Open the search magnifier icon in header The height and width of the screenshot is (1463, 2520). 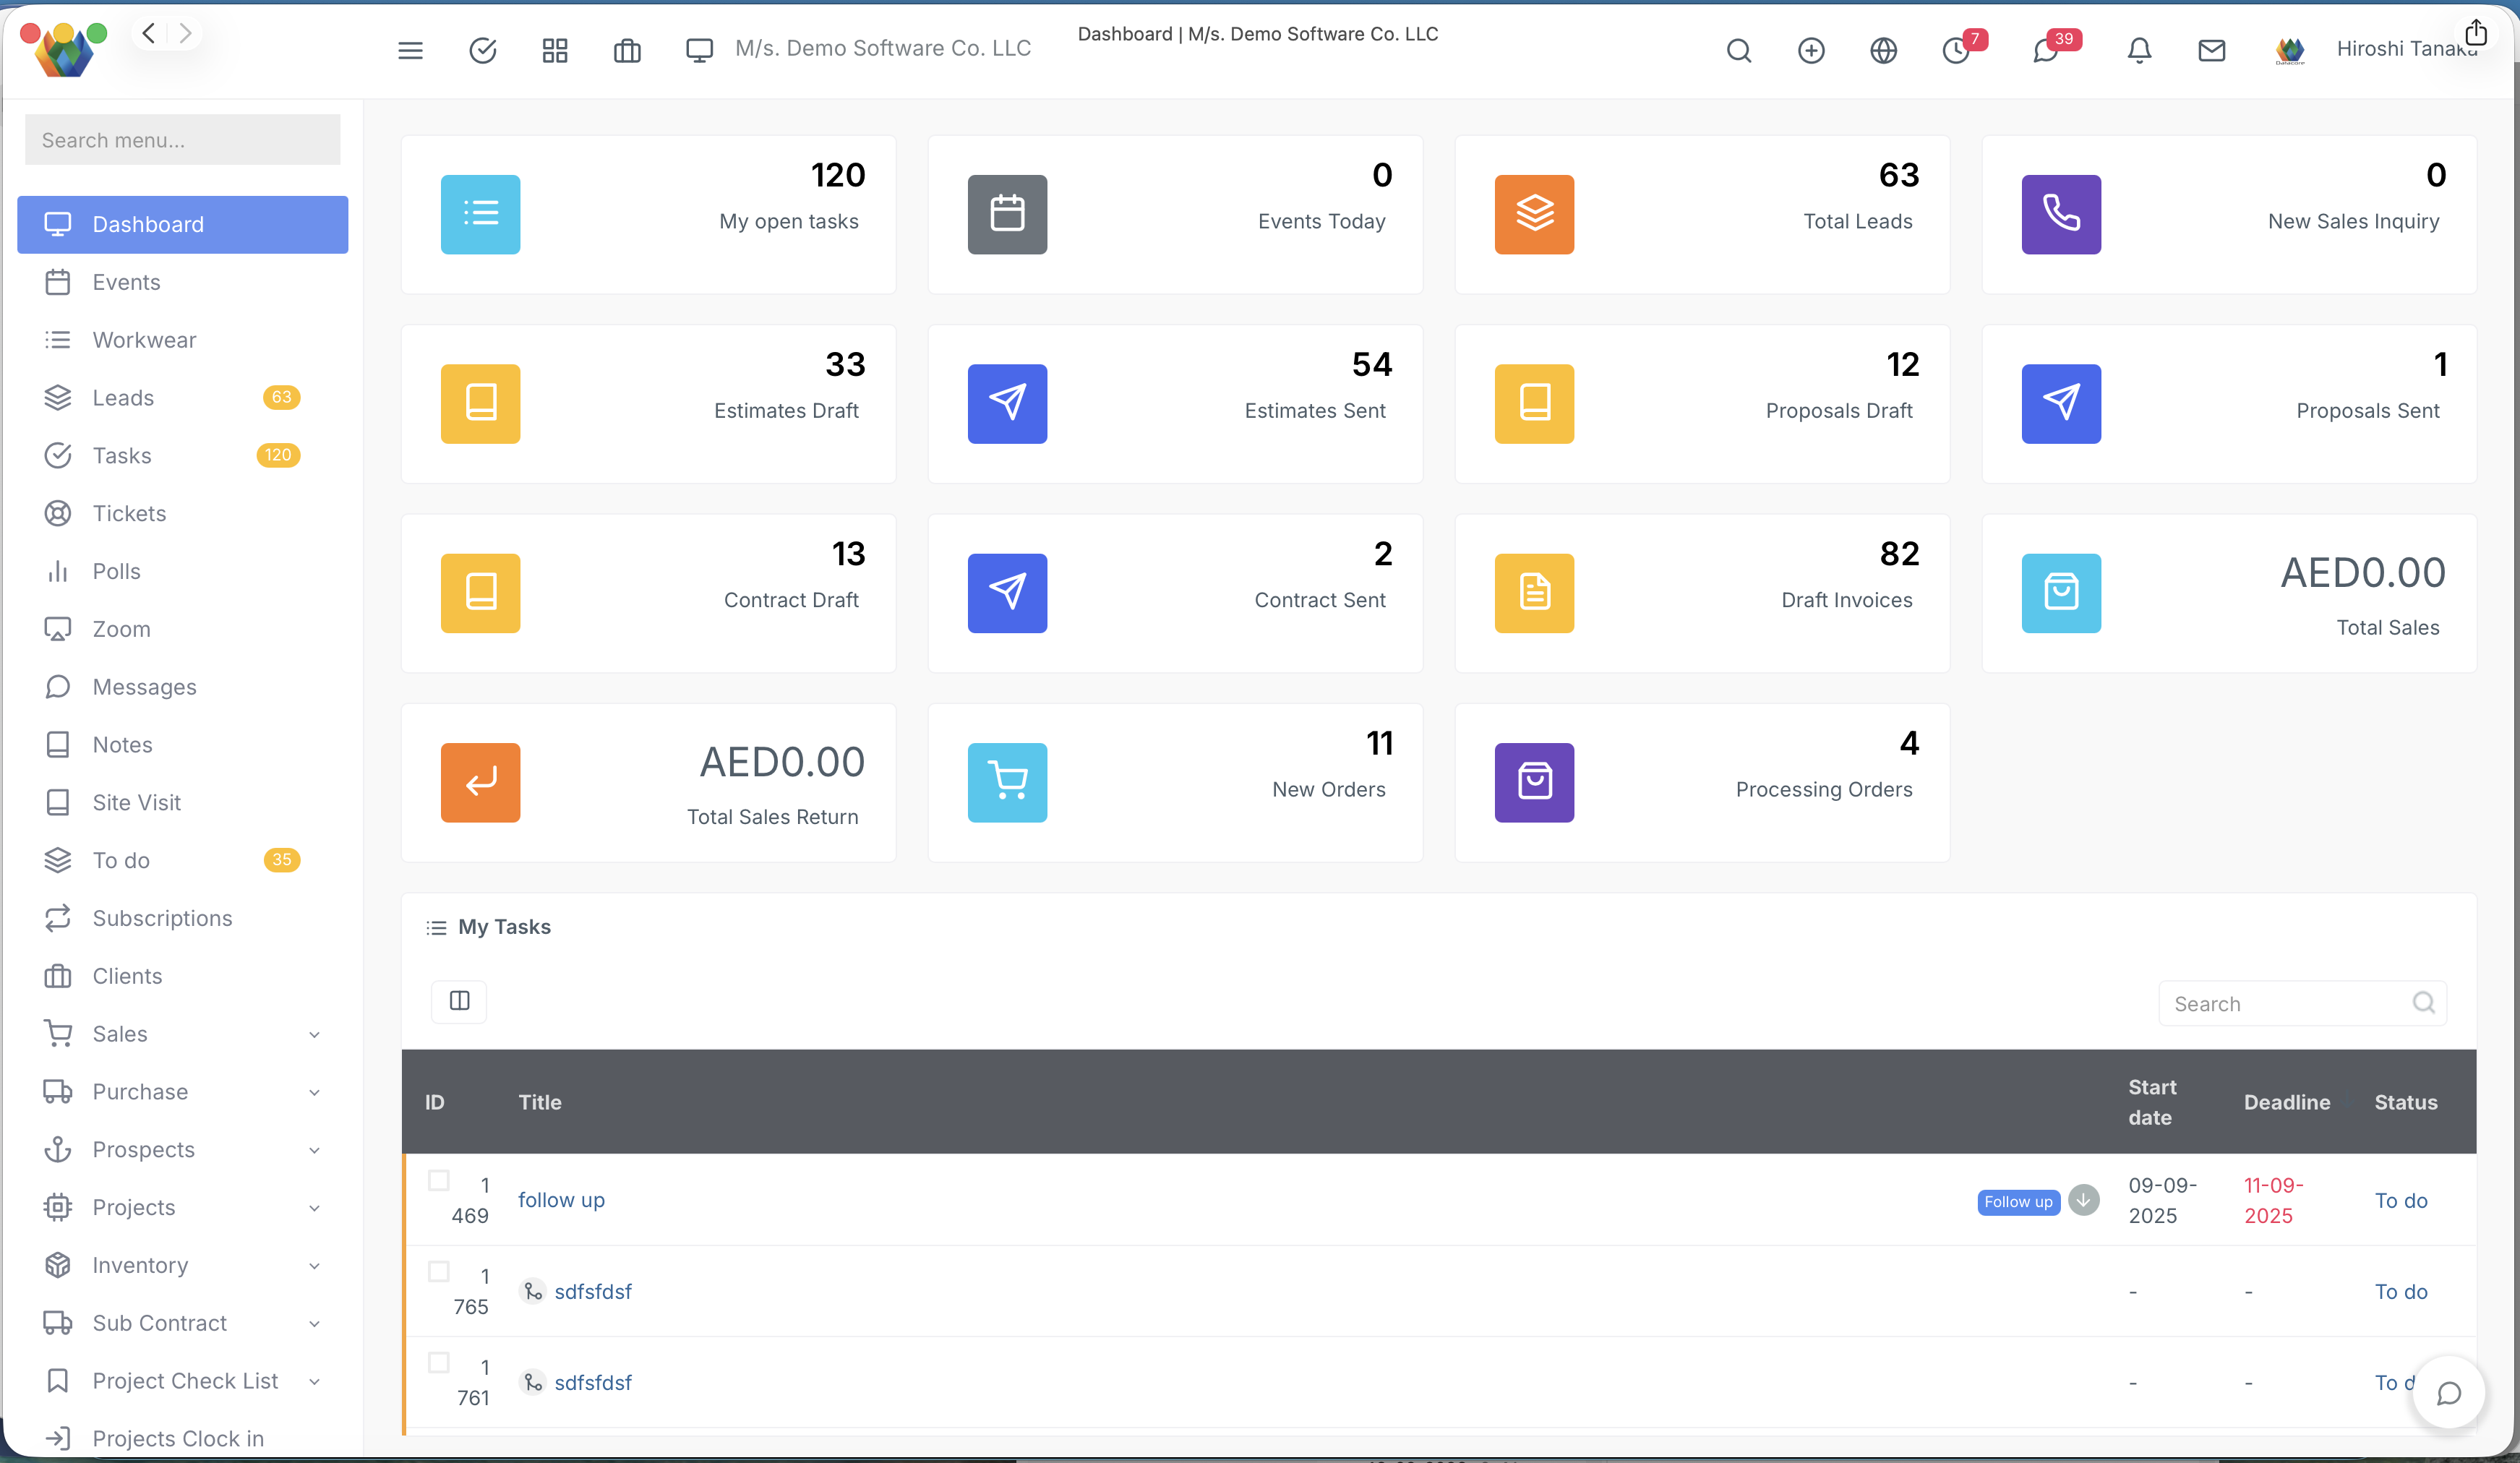click(1739, 50)
